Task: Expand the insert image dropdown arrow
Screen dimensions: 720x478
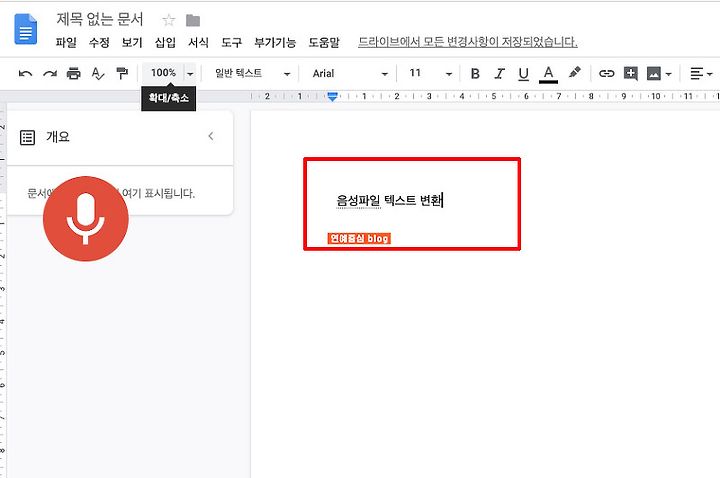Action: pos(669,74)
